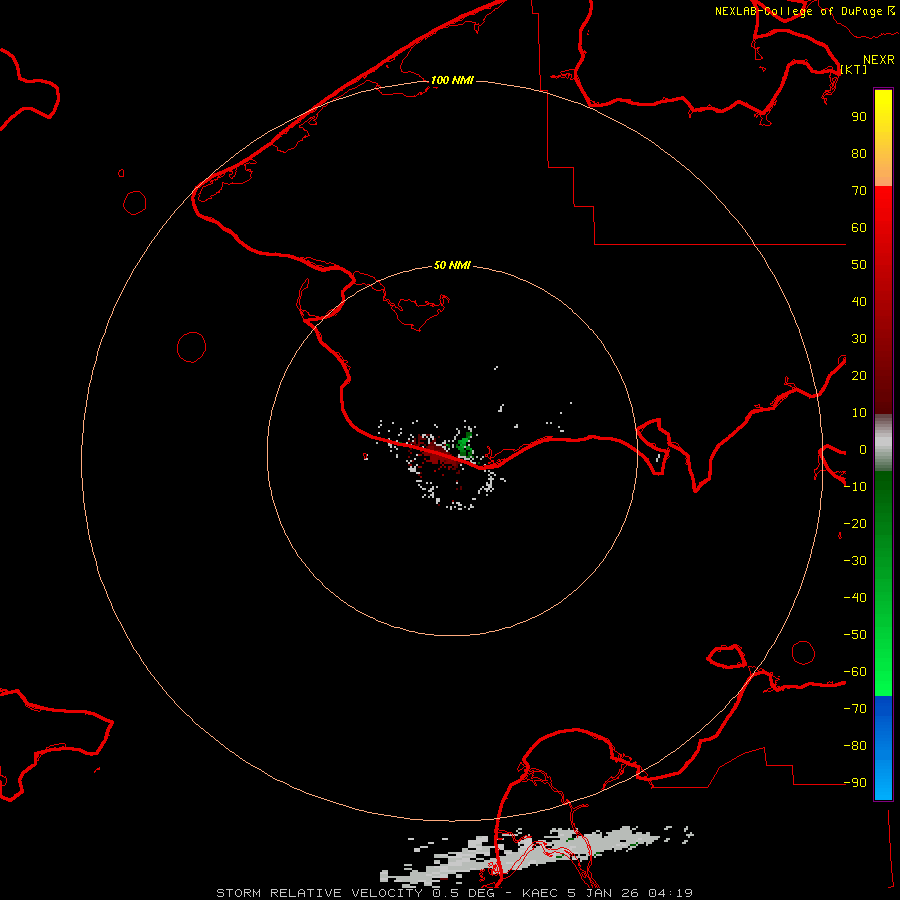This screenshot has height=900, width=900.
Task: Click the -80 value on the velocity scale
Action: 855,746
